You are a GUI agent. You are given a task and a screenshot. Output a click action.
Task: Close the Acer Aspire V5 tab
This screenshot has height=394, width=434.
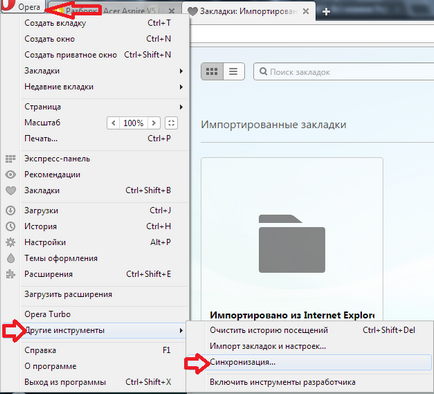point(171,11)
